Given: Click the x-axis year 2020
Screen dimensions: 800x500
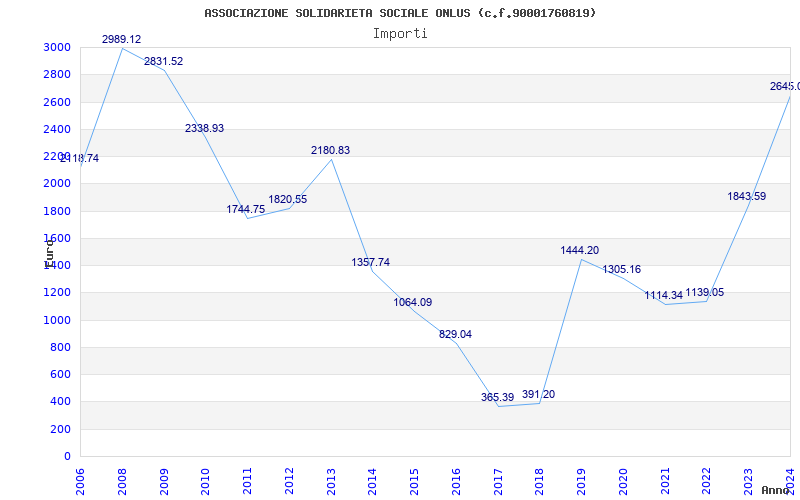Looking at the screenshot, I should point(623,482).
